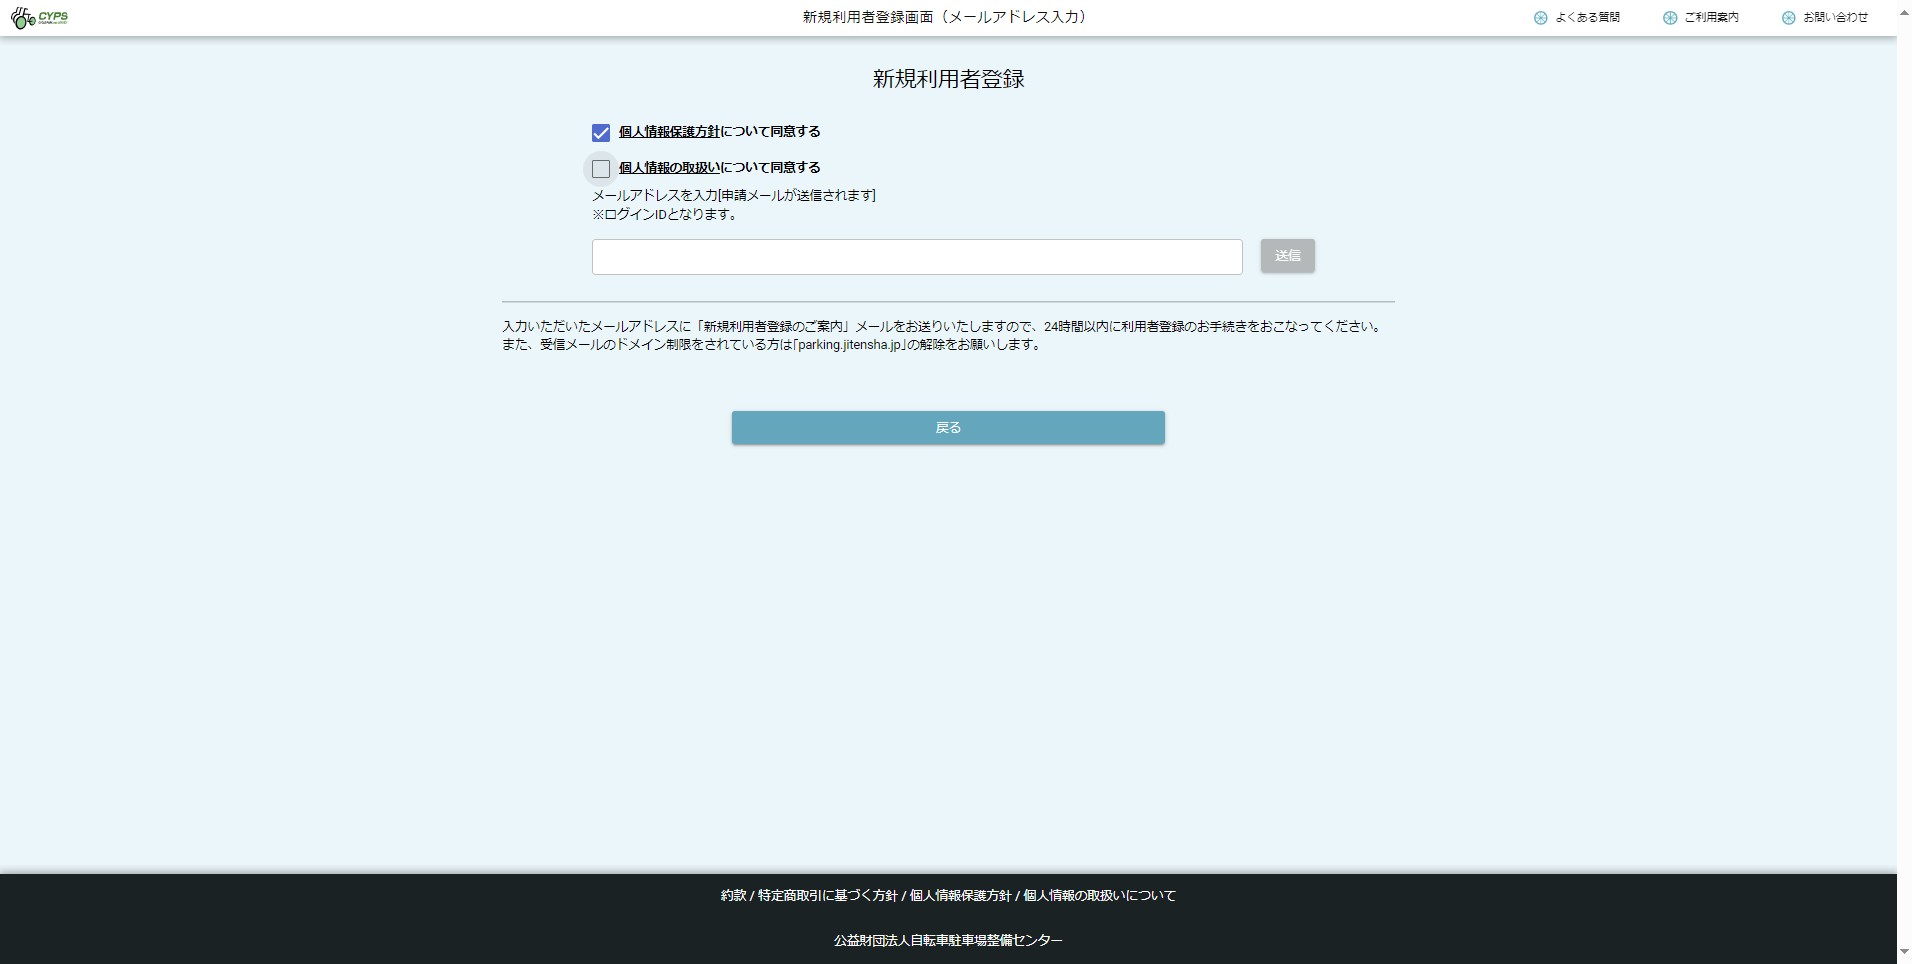1912x964 pixels.
Task: Click the icon beside お問い合わせ
Action: tap(1788, 18)
